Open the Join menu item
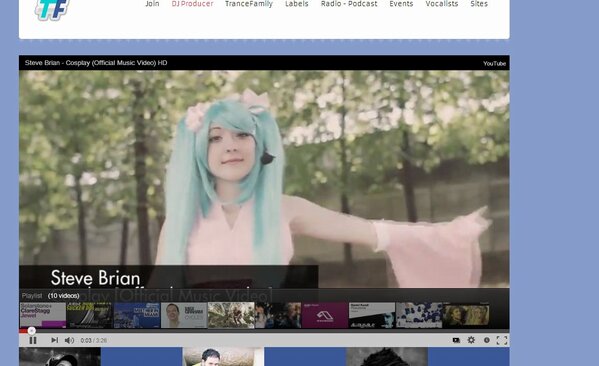The height and width of the screenshot is (366, 599). 152,4
